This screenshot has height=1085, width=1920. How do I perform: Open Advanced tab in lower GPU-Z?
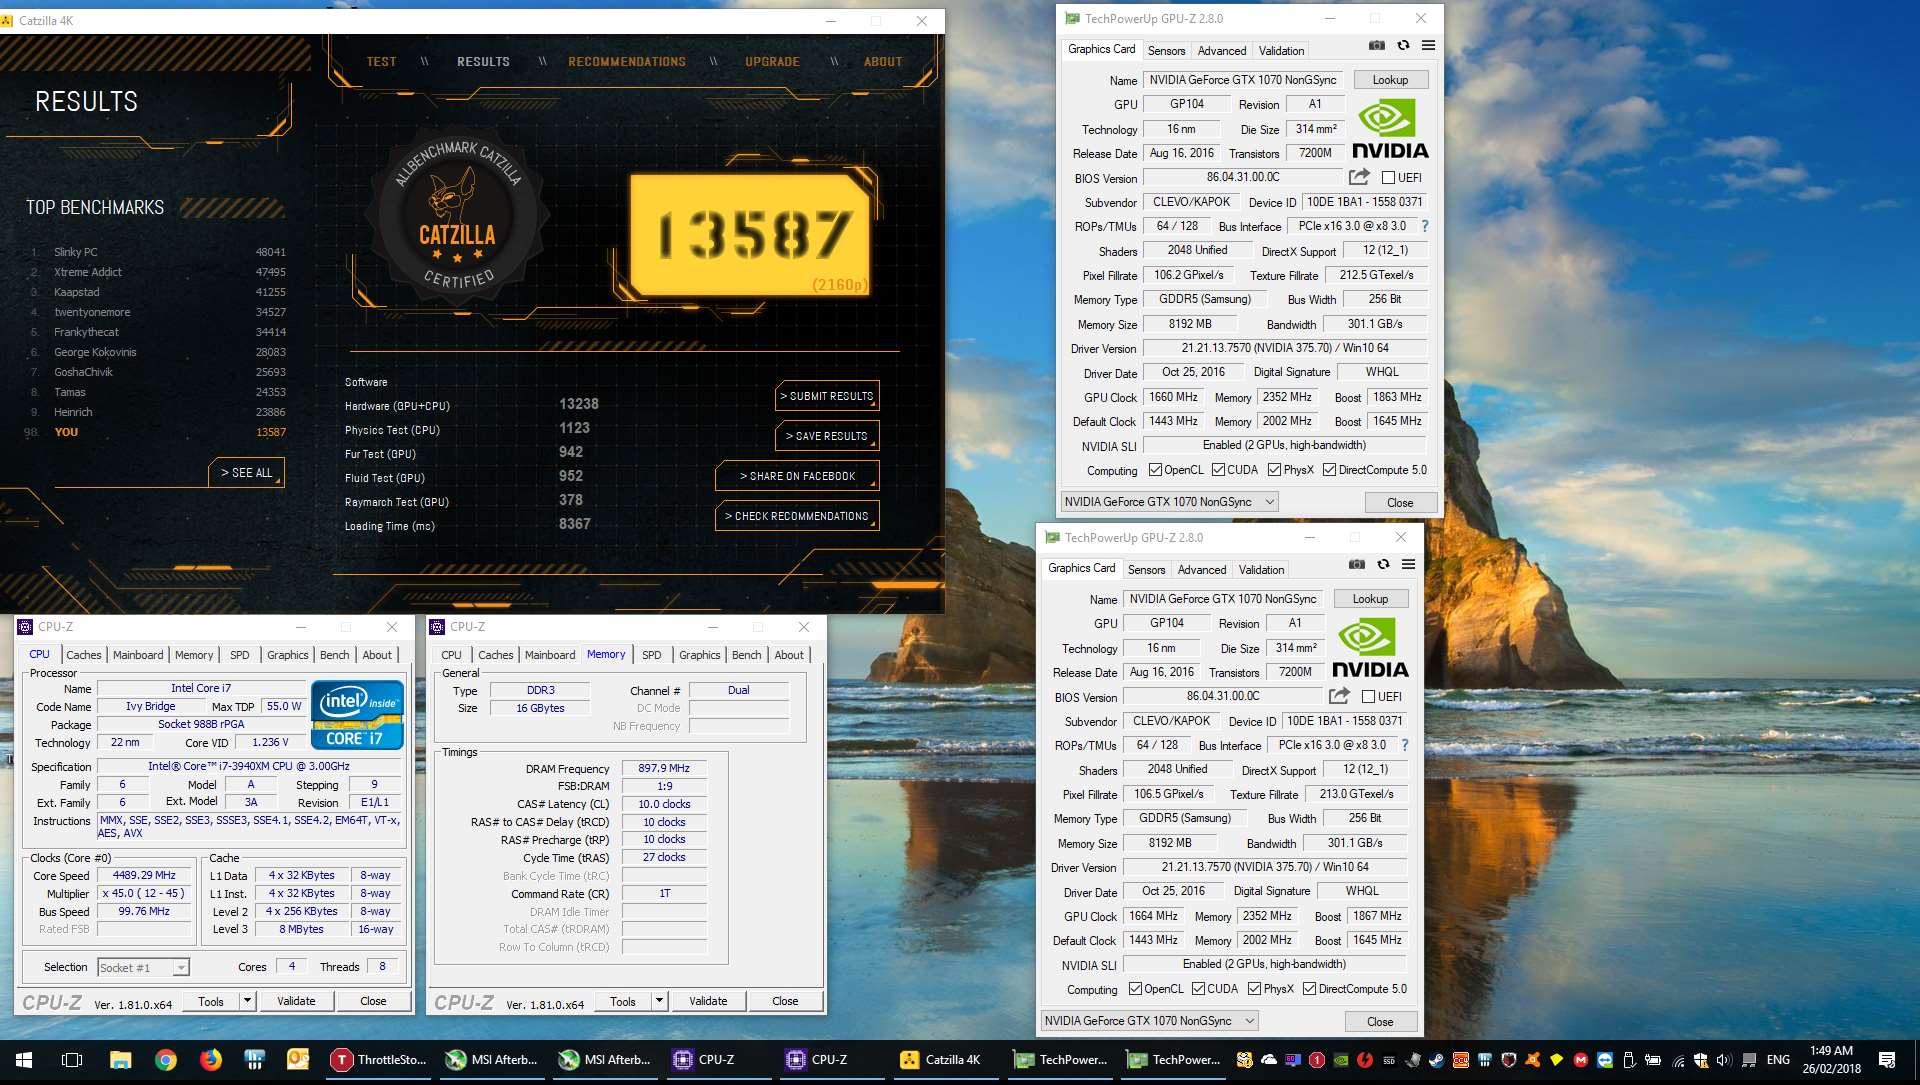pos(1201,569)
